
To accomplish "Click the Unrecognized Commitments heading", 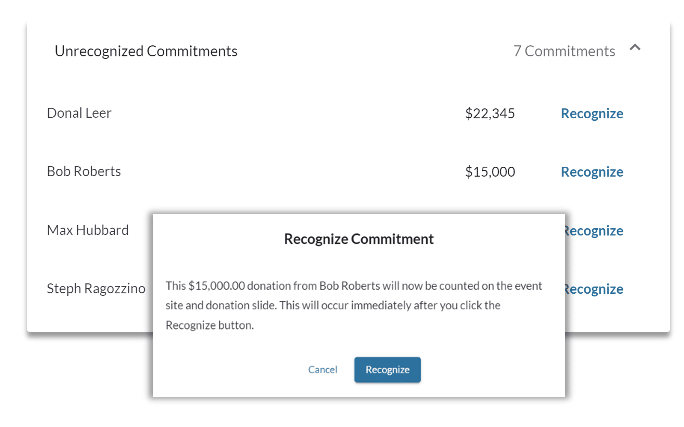I will pyautogui.click(x=146, y=51).
